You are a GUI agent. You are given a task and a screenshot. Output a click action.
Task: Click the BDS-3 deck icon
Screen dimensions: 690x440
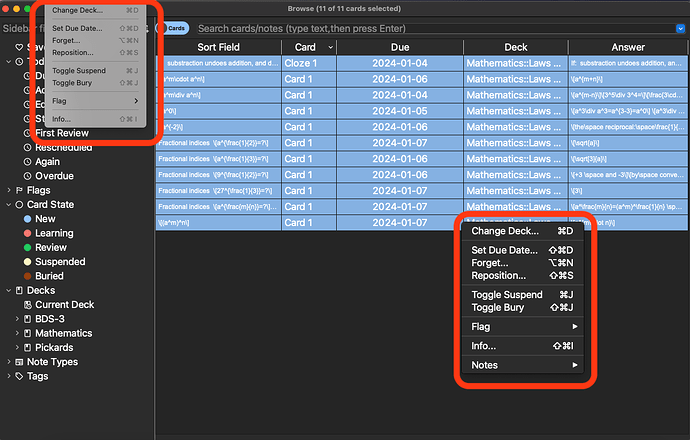pos(27,319)
